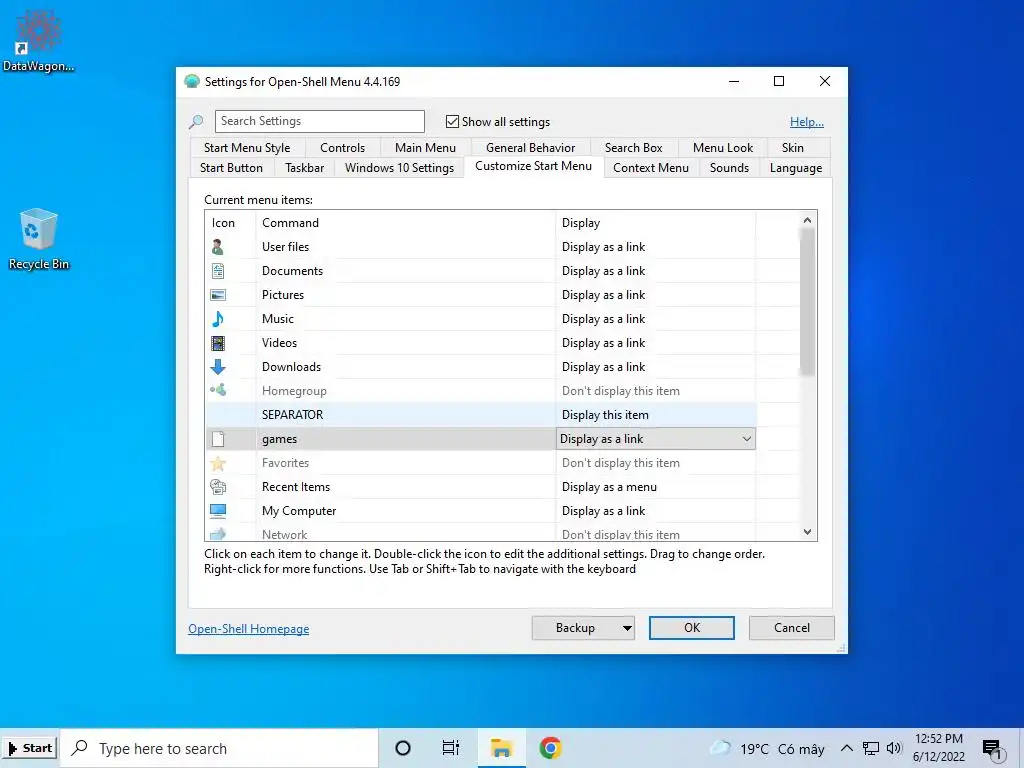
Task: Click Homegroup "Don't display this item" cell
Action: point(656,391)
